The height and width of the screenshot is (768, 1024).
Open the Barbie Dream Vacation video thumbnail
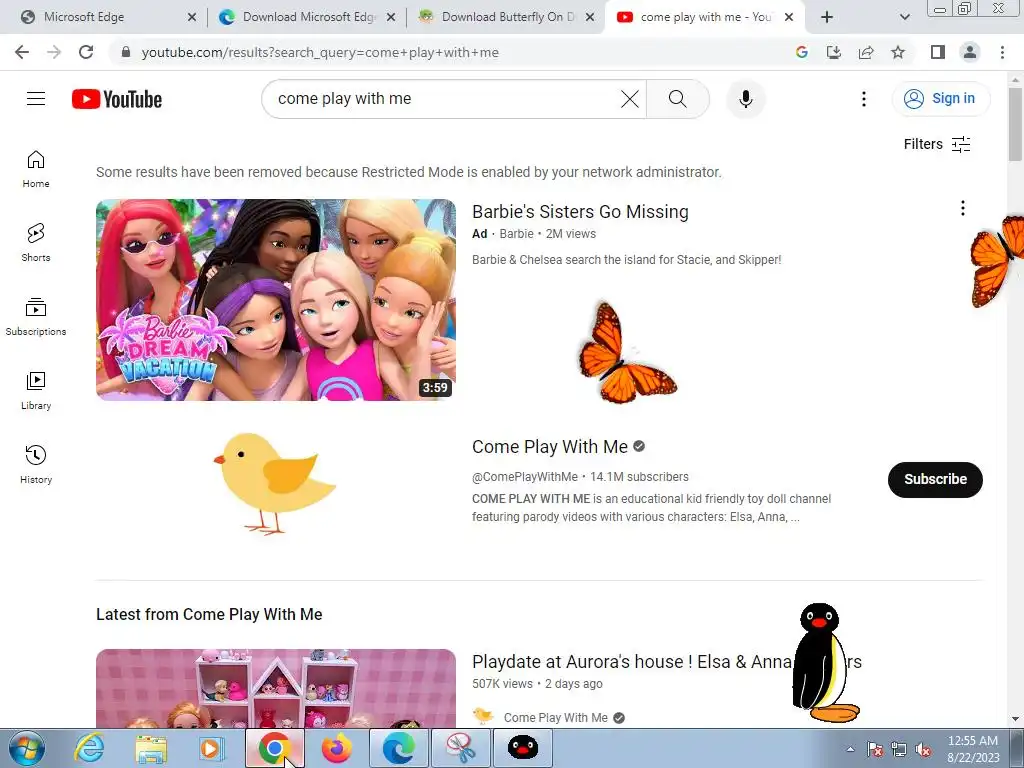click(276, 300)
